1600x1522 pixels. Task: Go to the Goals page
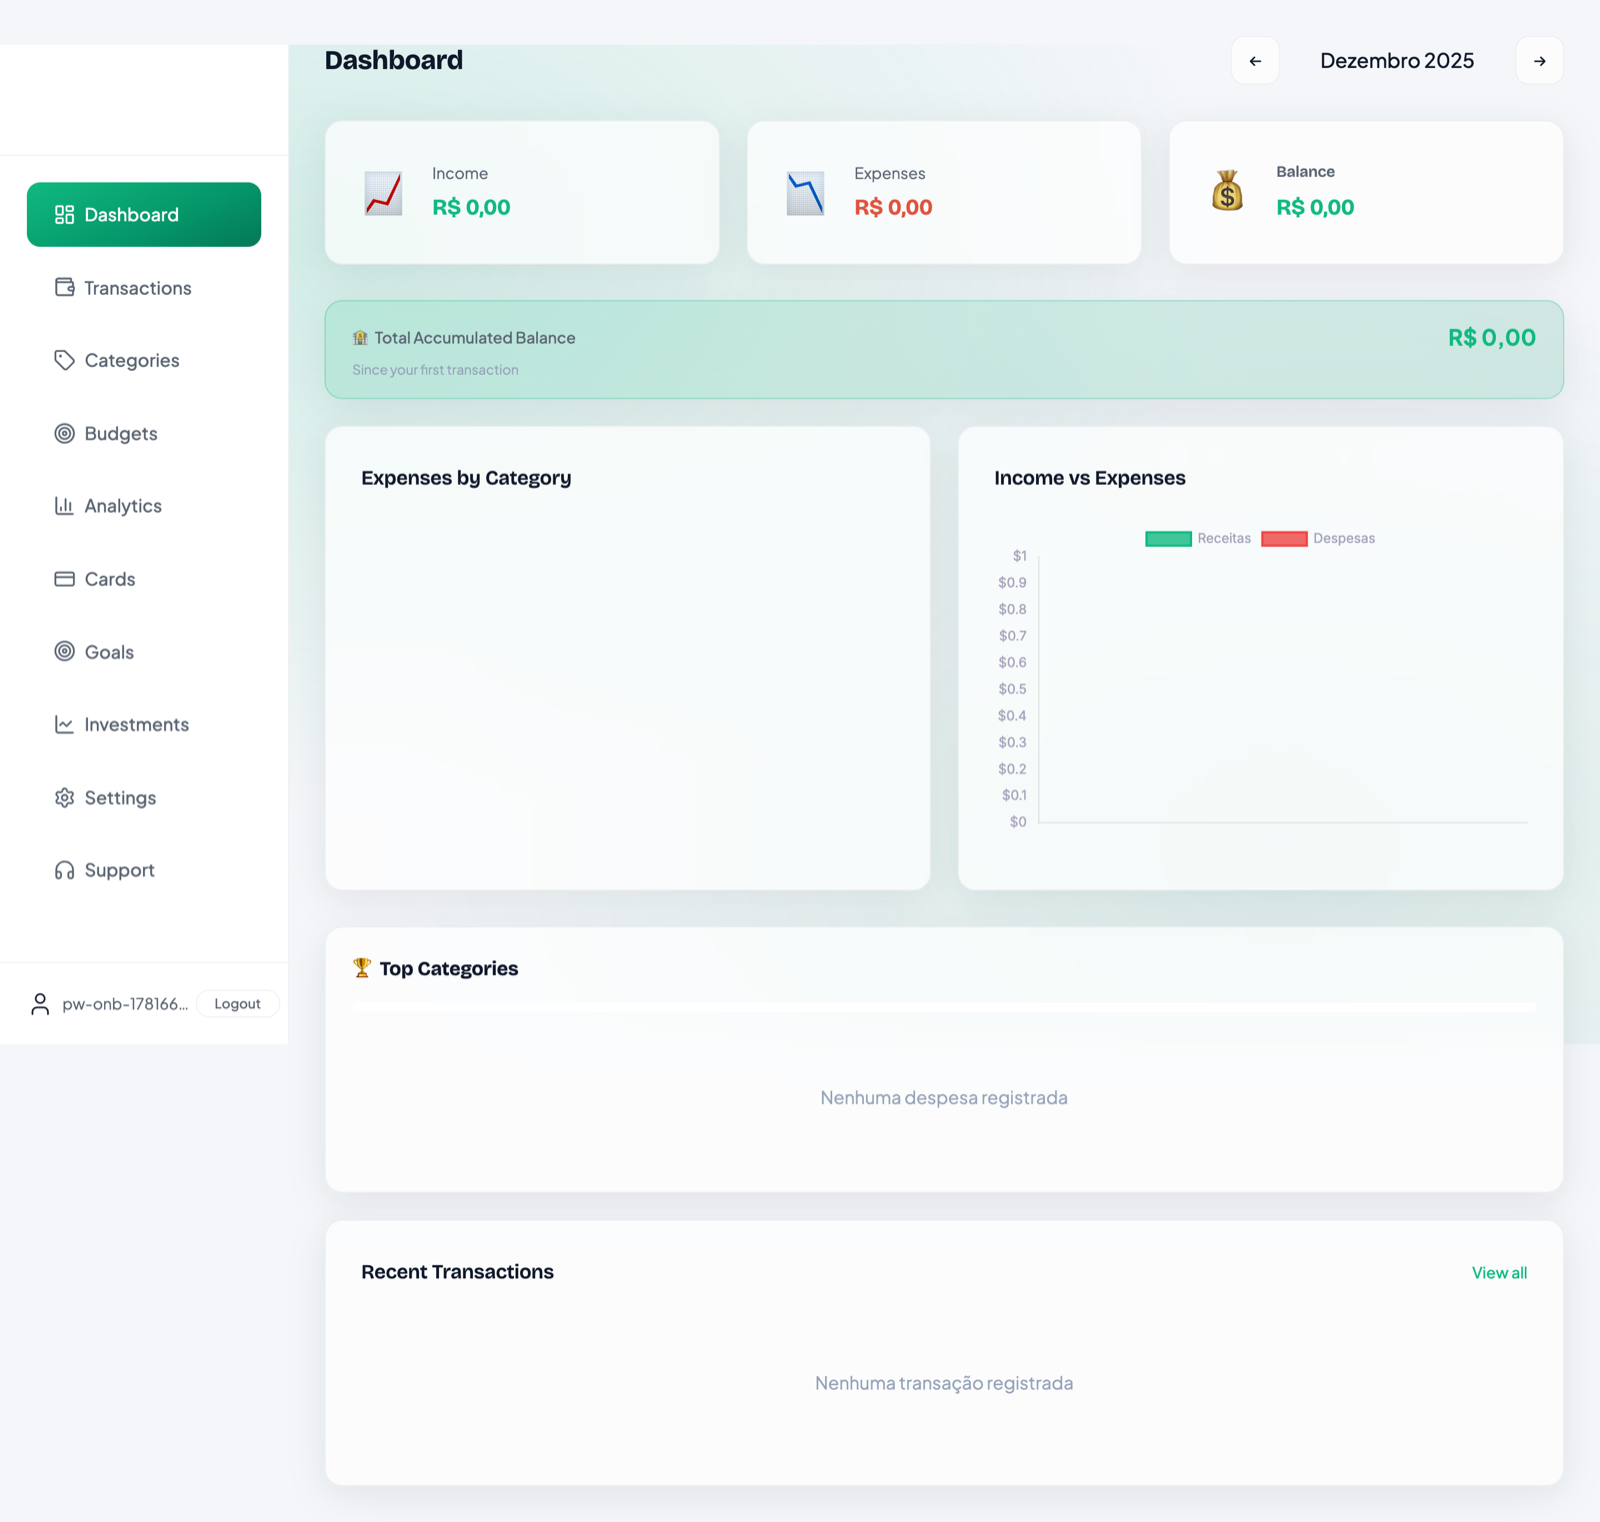144,651
